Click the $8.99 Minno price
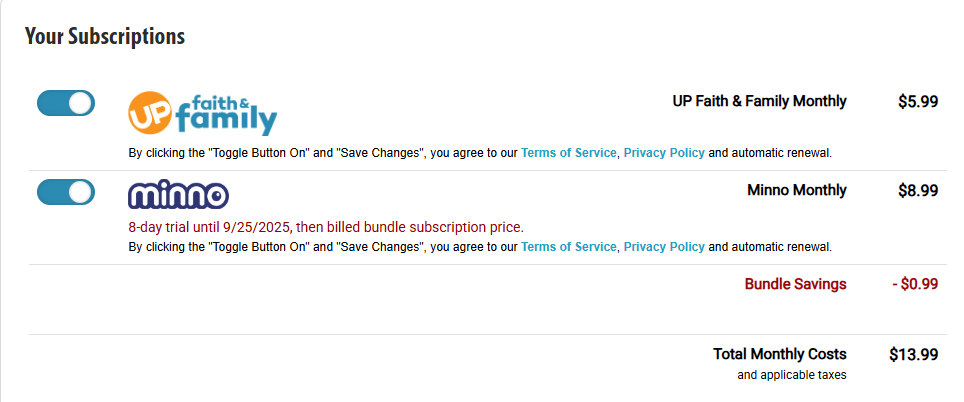The image size is (964, 402). pos(917,190)
